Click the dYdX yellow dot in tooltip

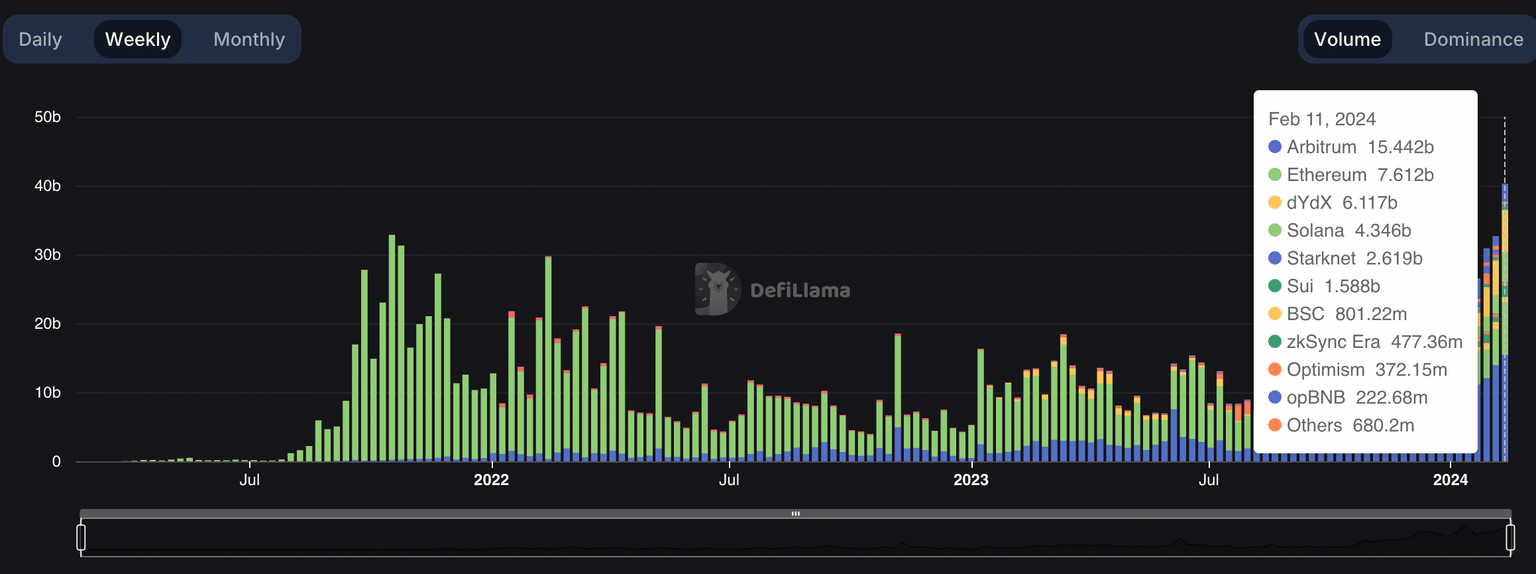[1275, 203]
